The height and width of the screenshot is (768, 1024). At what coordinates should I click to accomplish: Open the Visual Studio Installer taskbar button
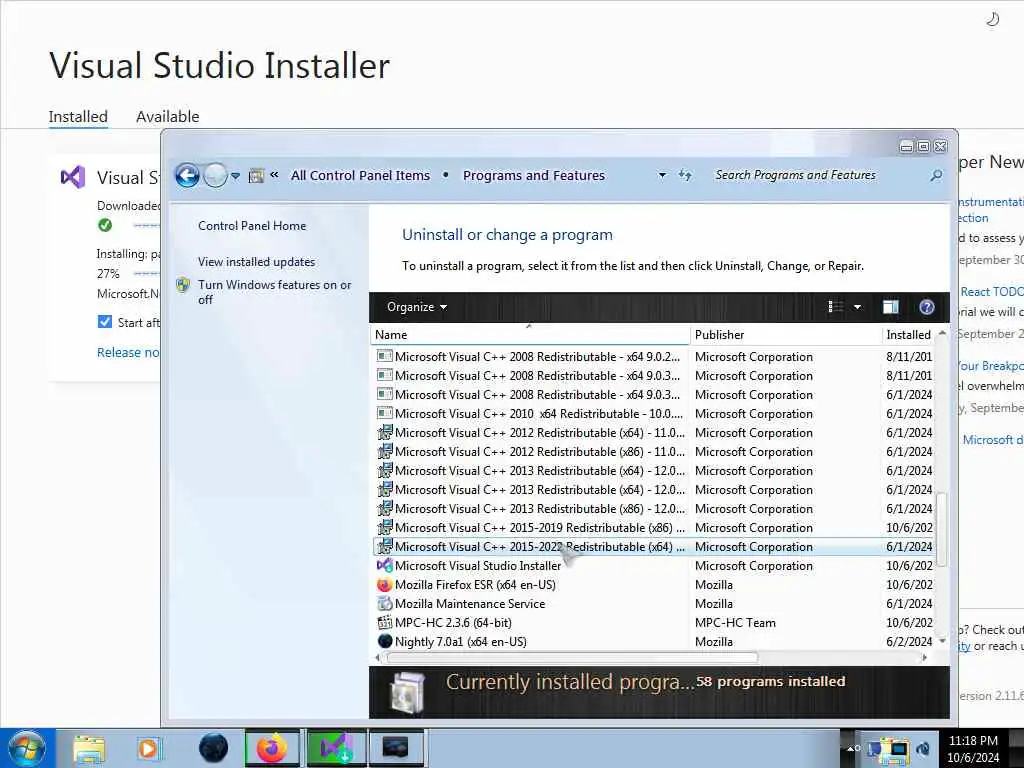tap(336, 748)
